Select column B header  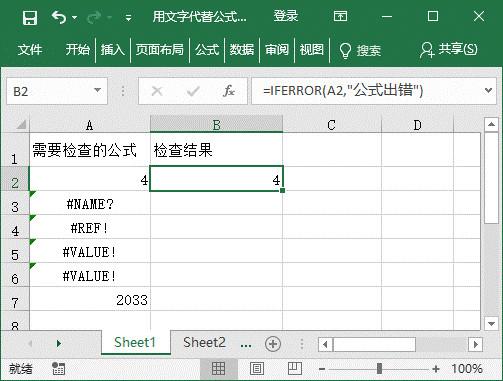(216, 125)
